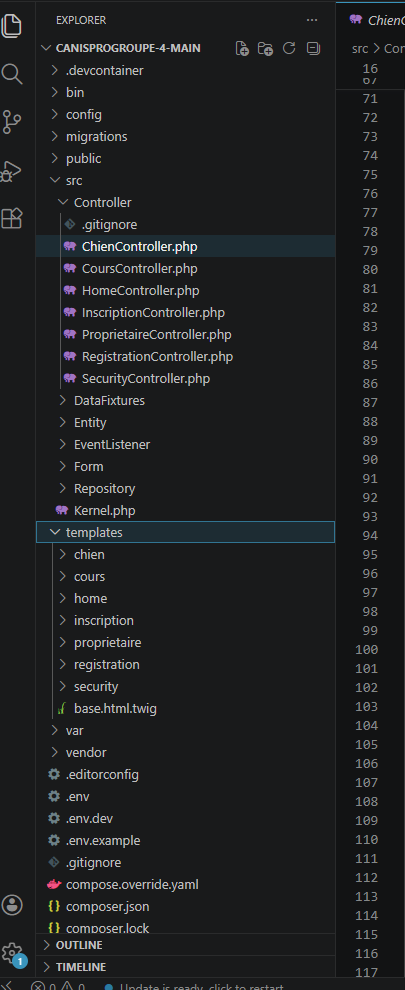Expand the Entity folder
The width and height of the screenshot is (405, 990).
tap(186, 422)
